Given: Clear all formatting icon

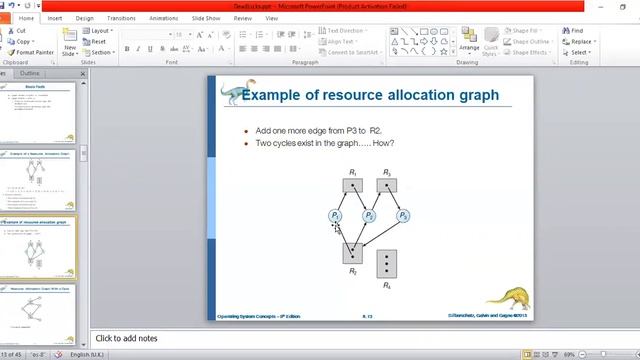Looking at the screenshot, I should 226,35.
